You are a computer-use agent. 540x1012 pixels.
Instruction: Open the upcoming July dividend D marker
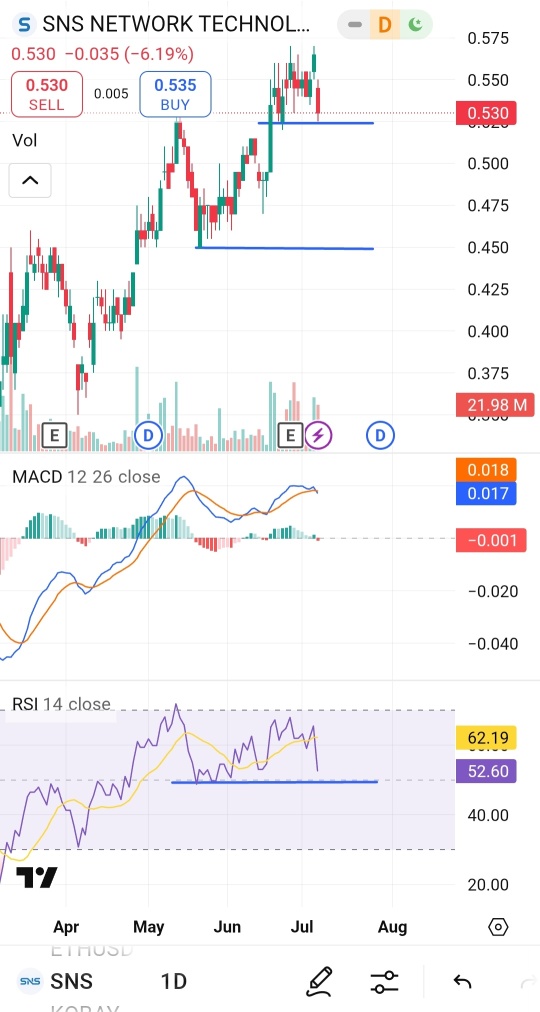click(x=380, y=436)
